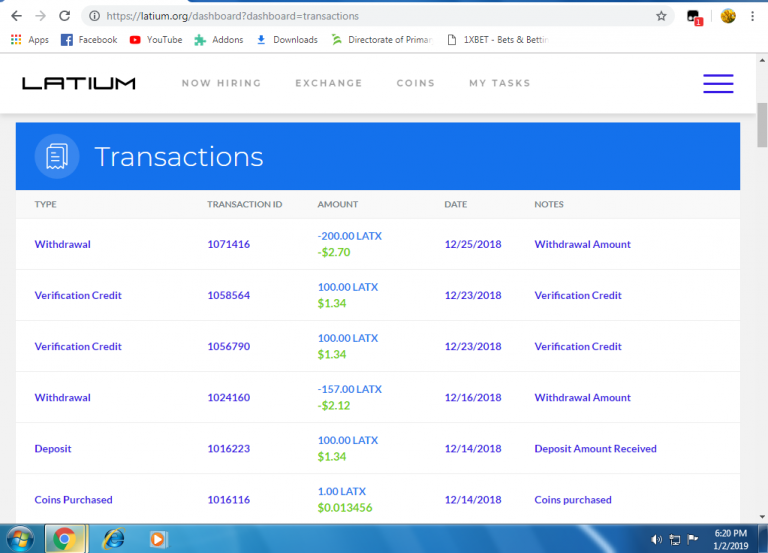Click the volume icon in system tray

coord(657,540)
